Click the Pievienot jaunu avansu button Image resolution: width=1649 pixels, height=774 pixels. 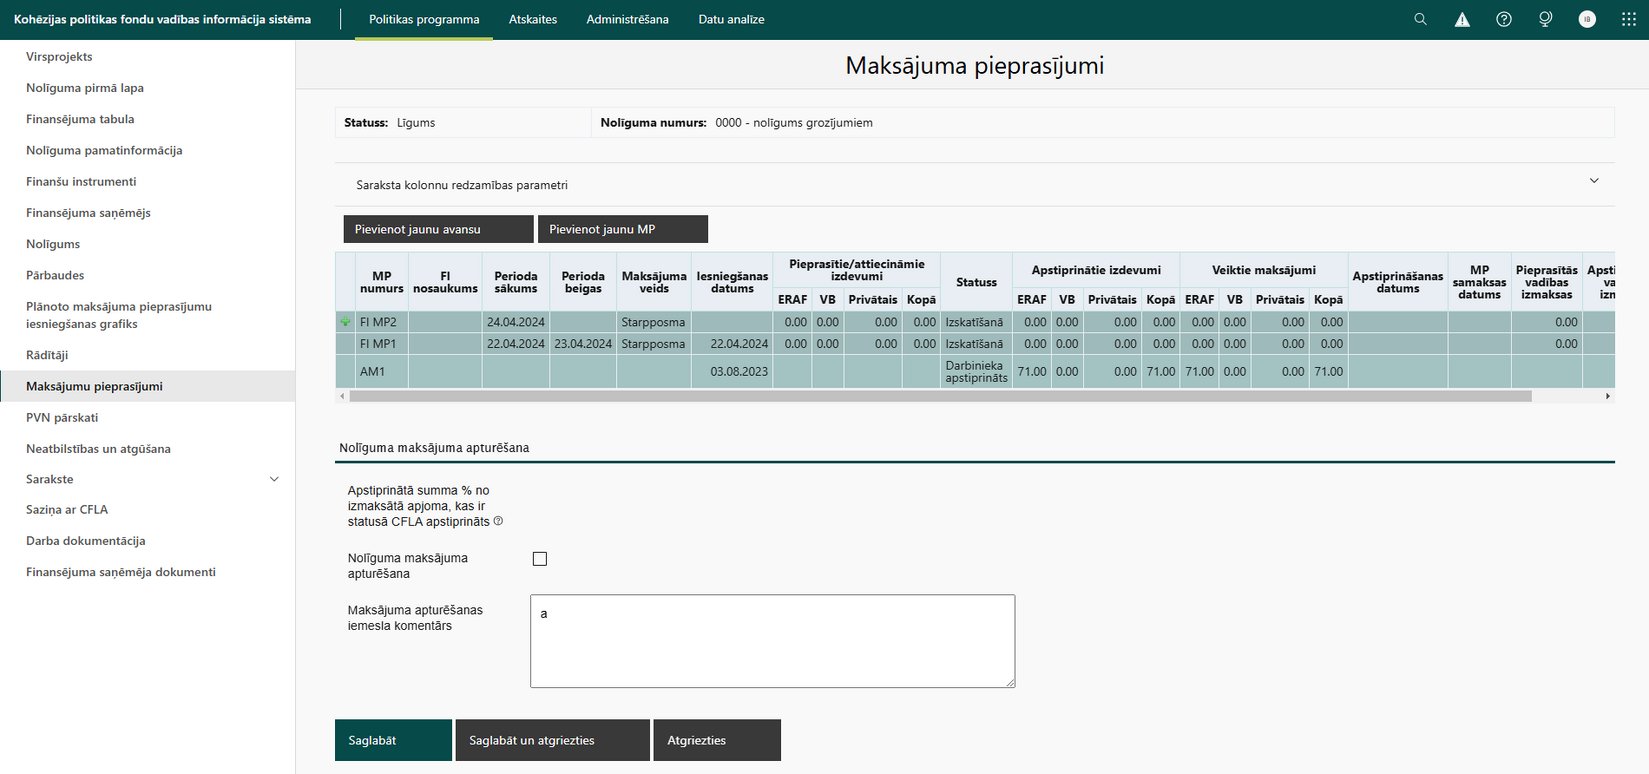click(438, 229)
